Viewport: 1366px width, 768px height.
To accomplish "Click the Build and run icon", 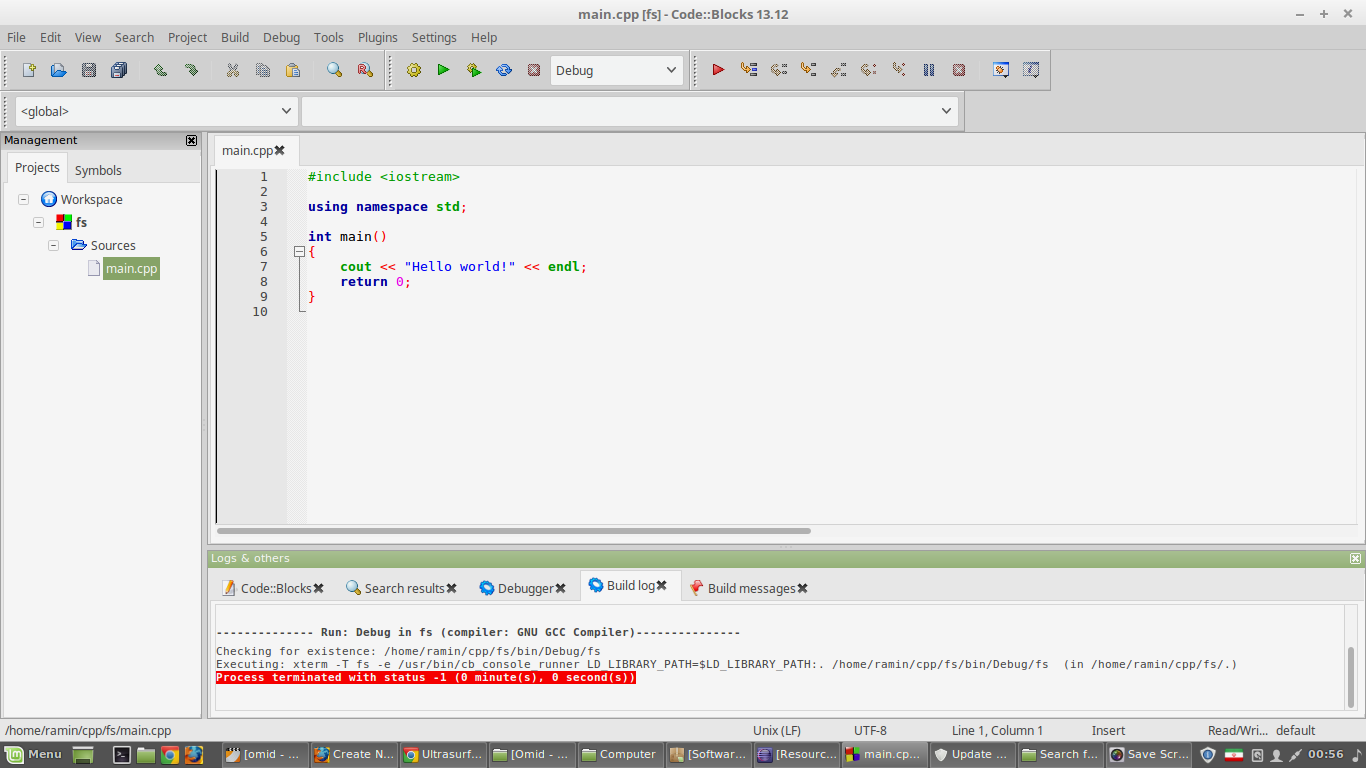I will pyautogui.click(x=474, y=70).
